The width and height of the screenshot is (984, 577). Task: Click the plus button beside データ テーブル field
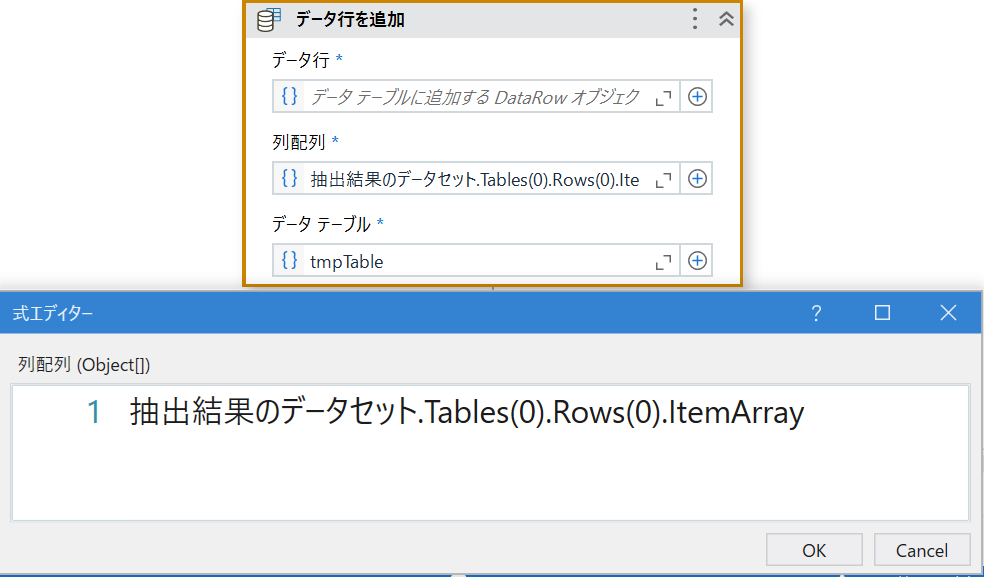pyautogui.click(x=697, y=261)
